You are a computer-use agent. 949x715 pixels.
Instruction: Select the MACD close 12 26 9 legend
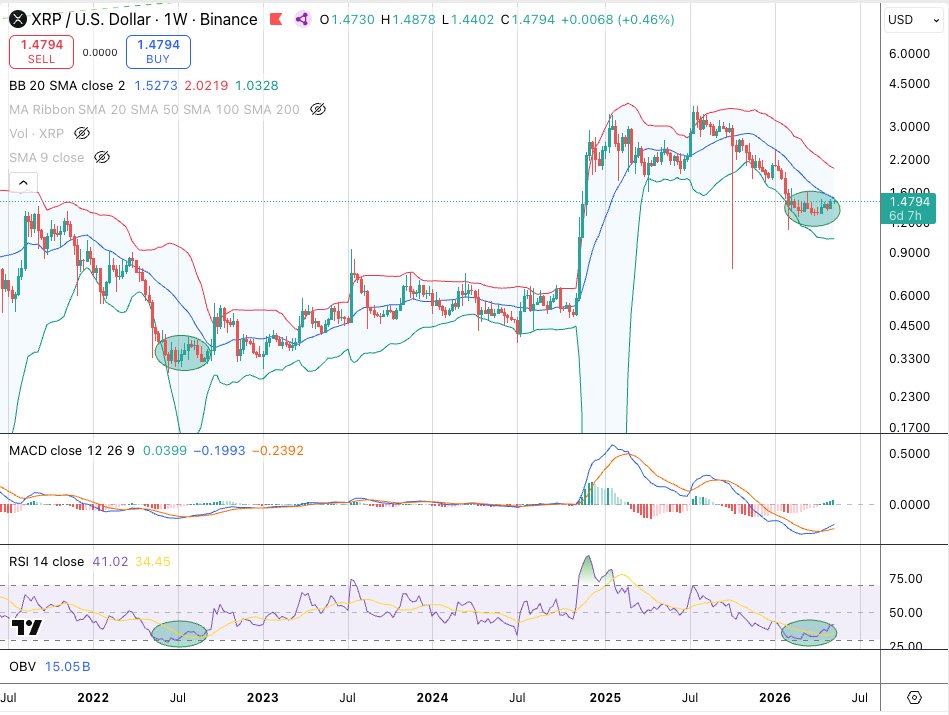point(71,450)
